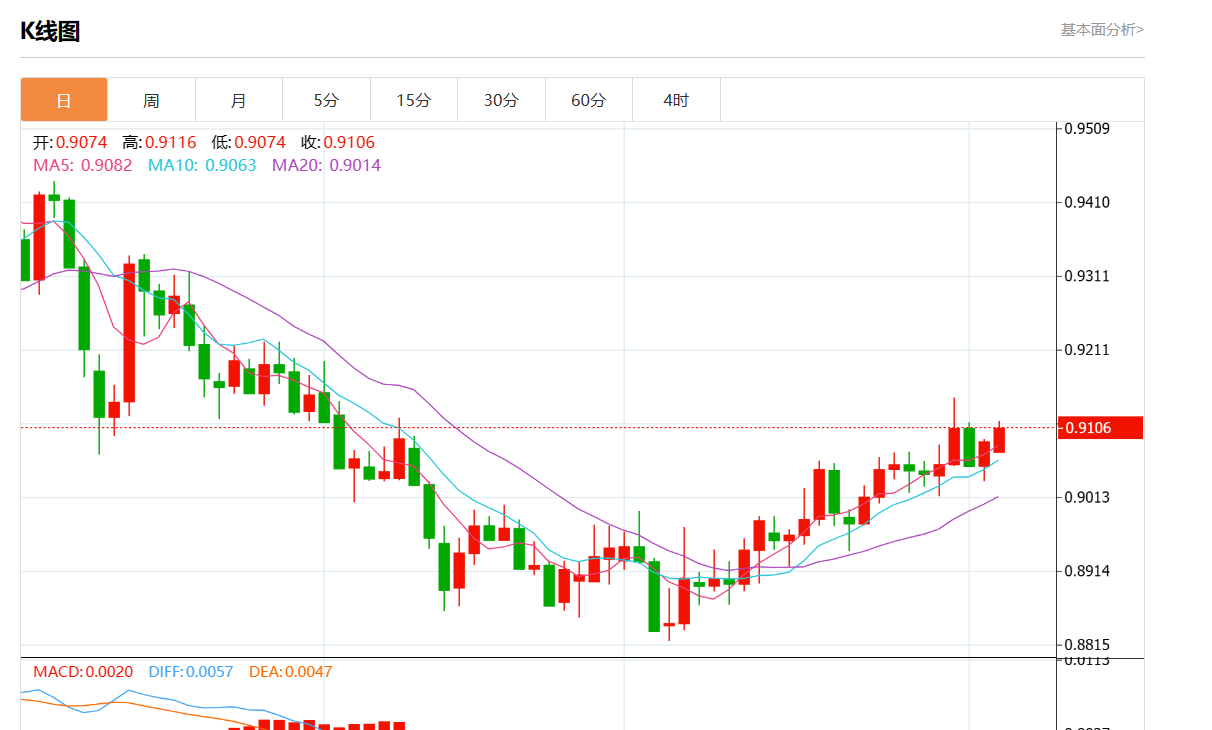
Task: Click the K线图 heading
Action: click(50, 31)
